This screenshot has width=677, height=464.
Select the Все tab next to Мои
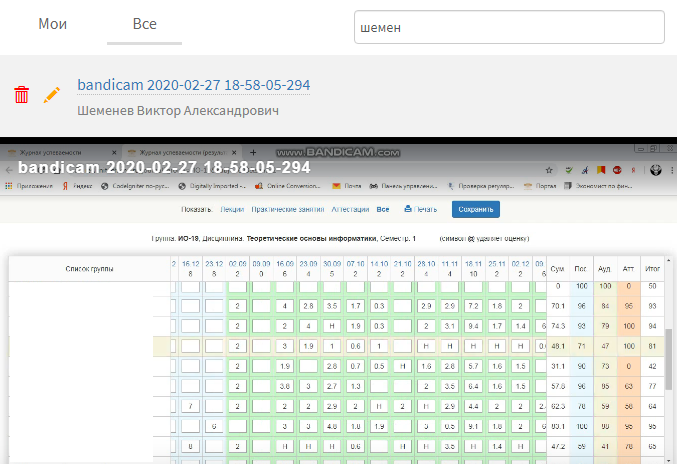tap(145, 24)
